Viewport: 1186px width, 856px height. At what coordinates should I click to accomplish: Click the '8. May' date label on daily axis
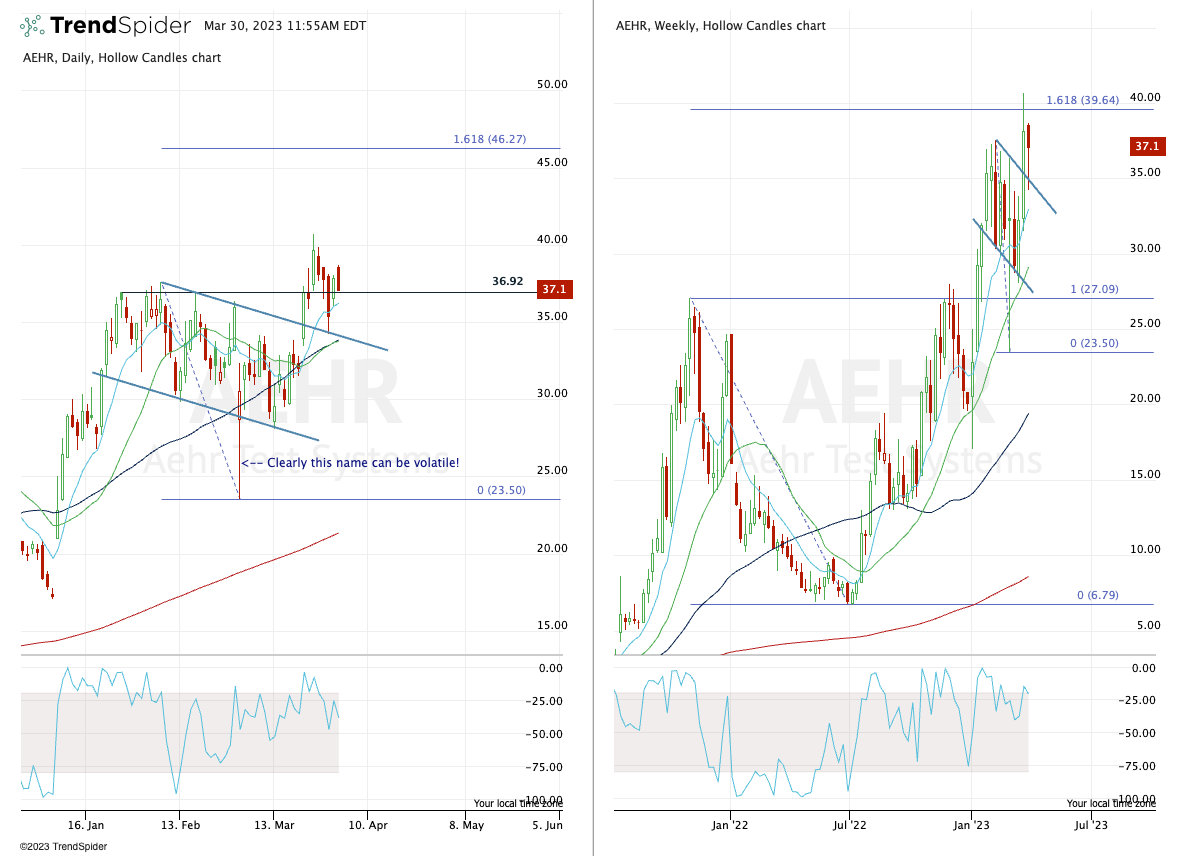[466, 825]
